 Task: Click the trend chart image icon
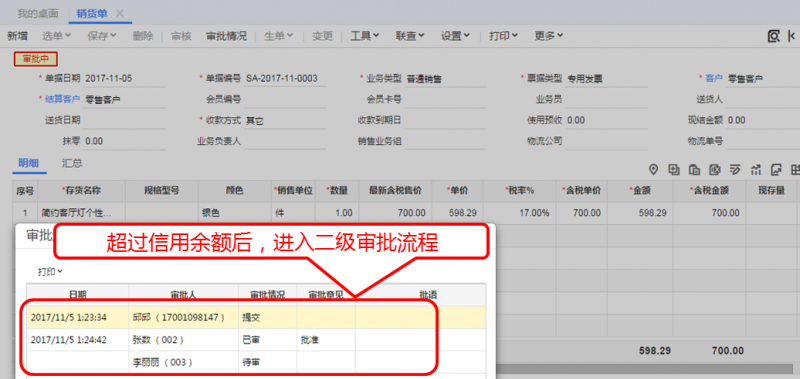[x=776, y=169]
